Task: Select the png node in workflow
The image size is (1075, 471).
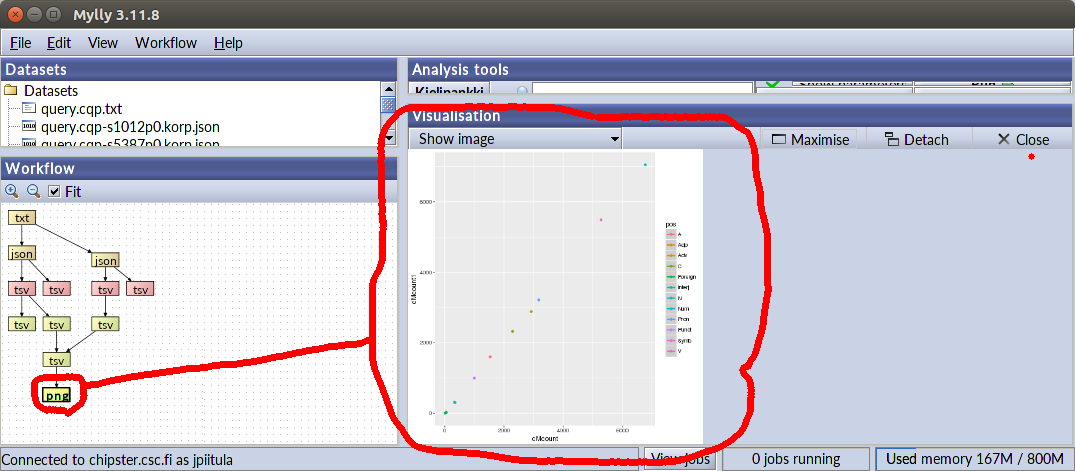Action: click(57, 395)
